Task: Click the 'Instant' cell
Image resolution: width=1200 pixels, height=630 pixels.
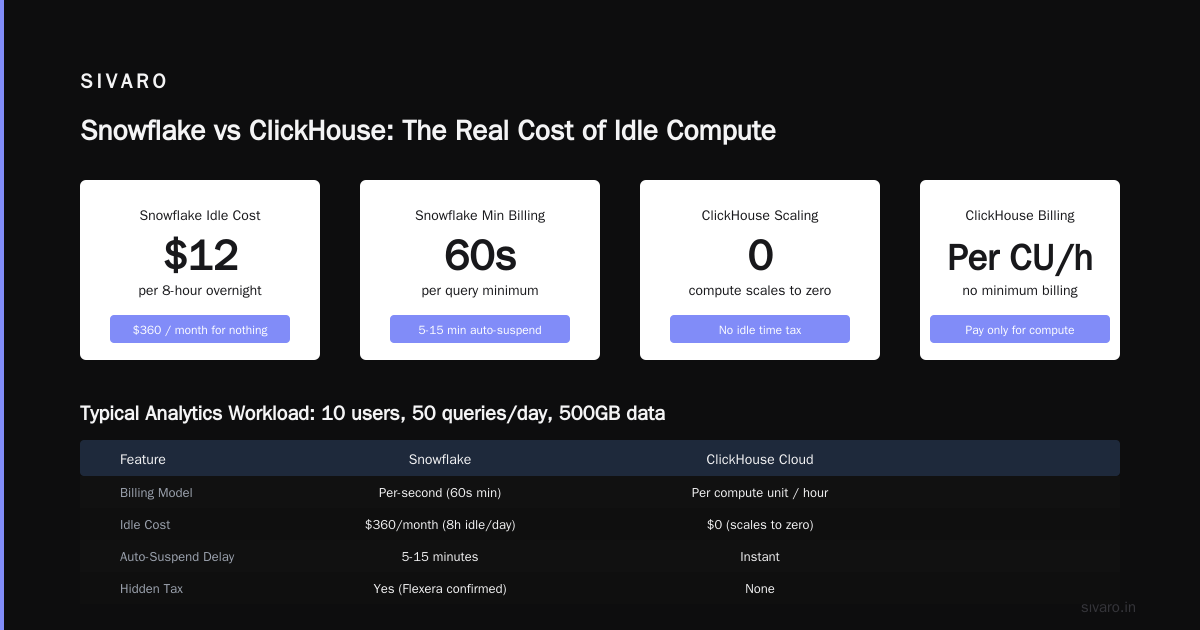Action: click(x=760, y=557)
